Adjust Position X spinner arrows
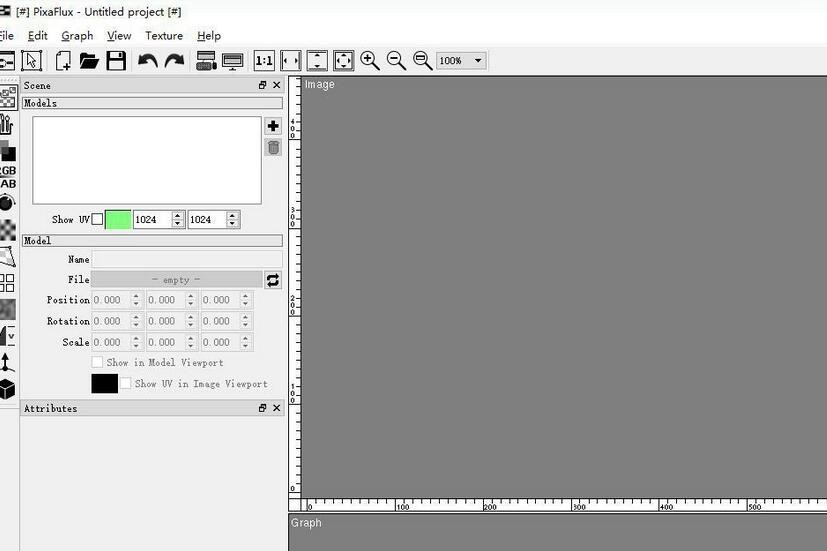The image size is (827, 551). [136, 300]
